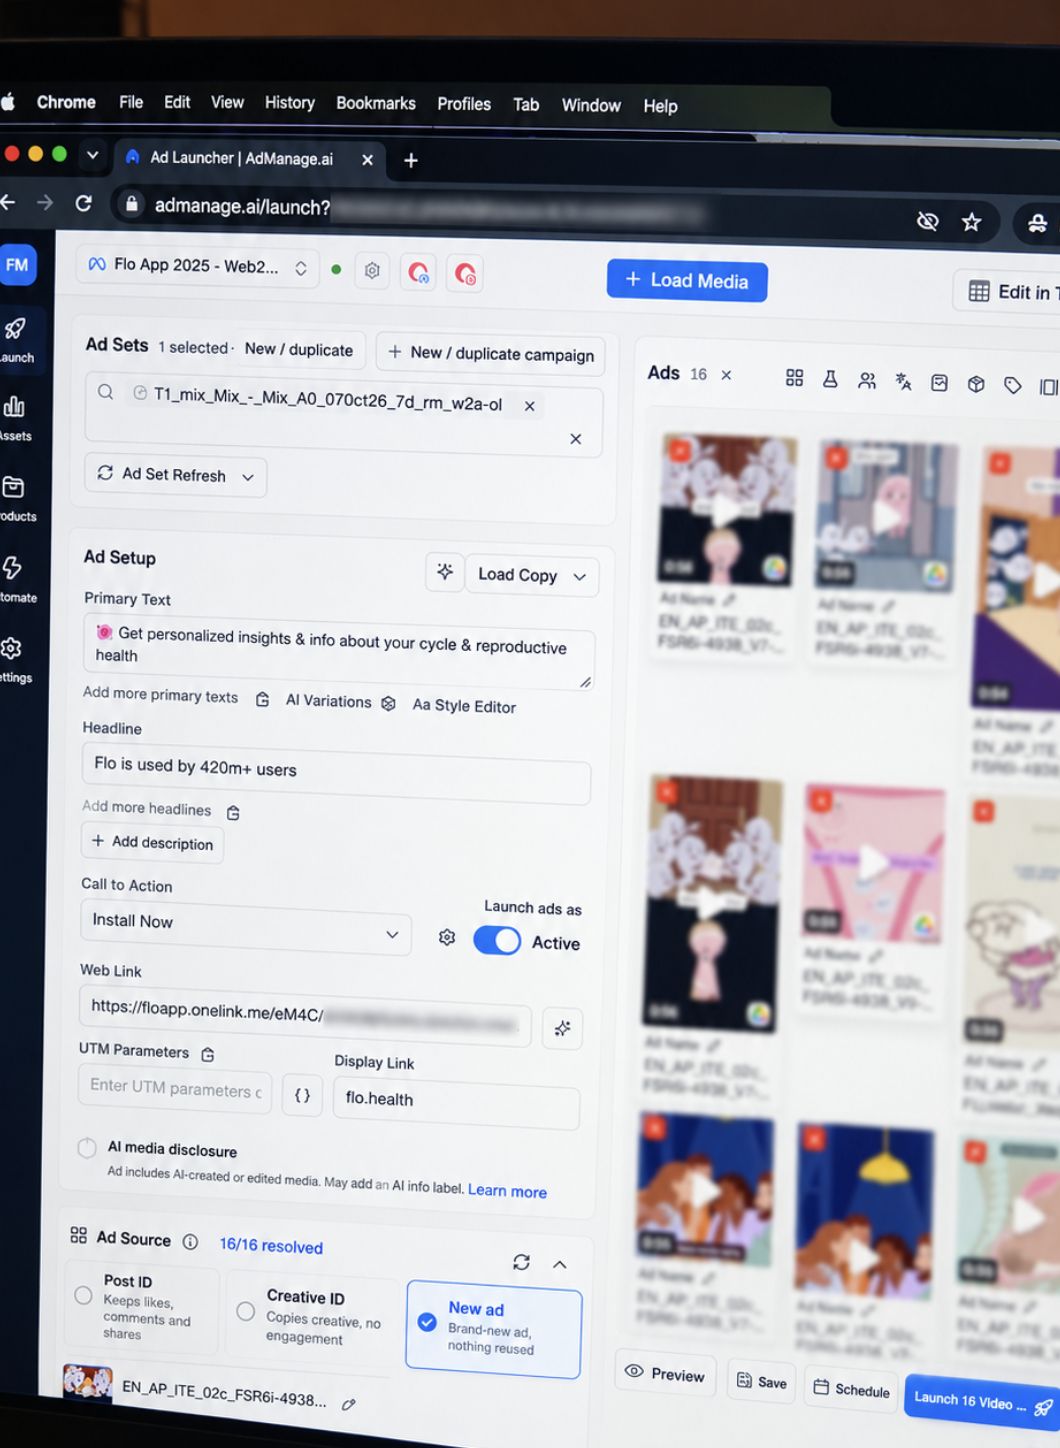1060x1448 pixels.
Task: Click the second red circular icon in top bar
Action: (x=465, y=273)
